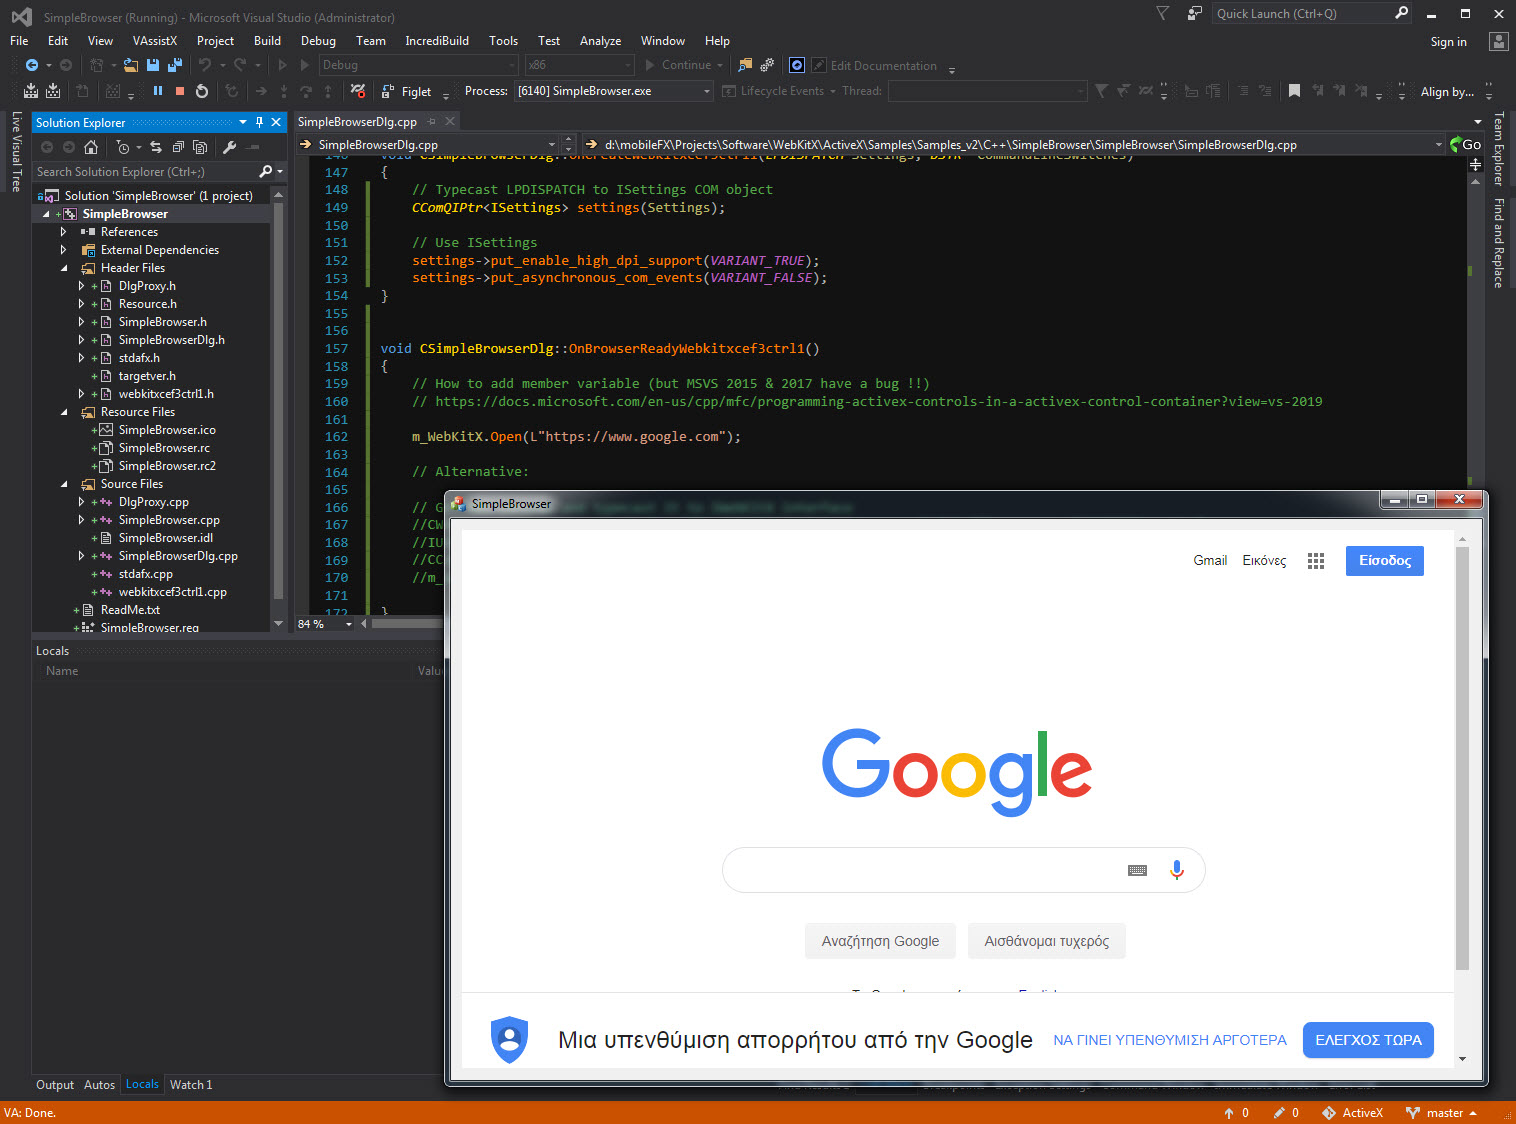This screenshot has height=1124, width=1516.
Task: Click the on-screen keyboard icon in Google search
Action: coord(1137,870)
